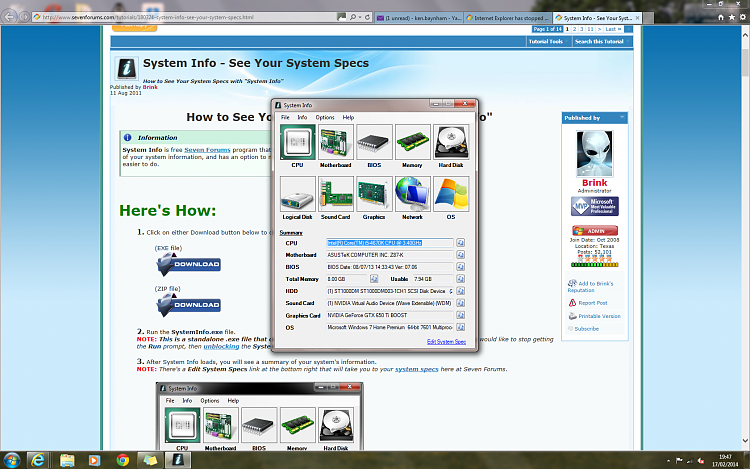Click the Report Post link
The height and width of the screenshot is (469, 750).
pyautogui.click(x=593, y=303)
